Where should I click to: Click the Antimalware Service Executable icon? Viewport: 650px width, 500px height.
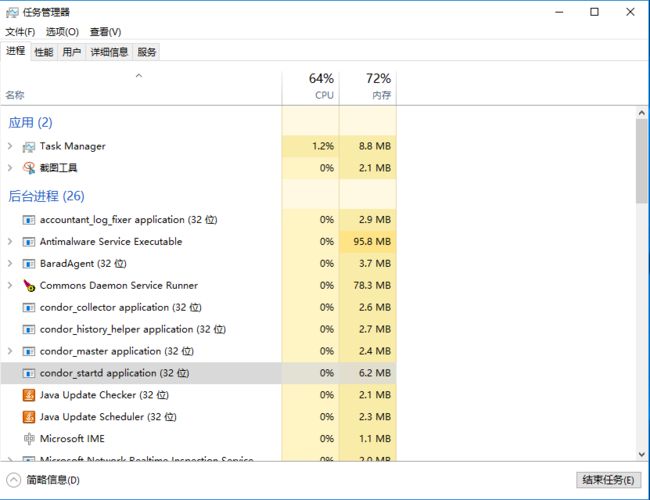(x=28, y=242)
